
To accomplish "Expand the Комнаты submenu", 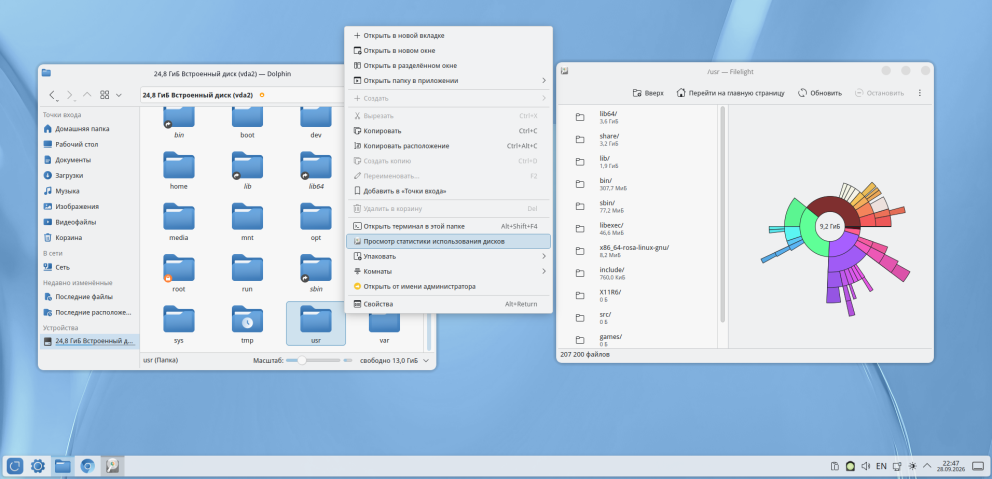I will (x=449, y=271).
